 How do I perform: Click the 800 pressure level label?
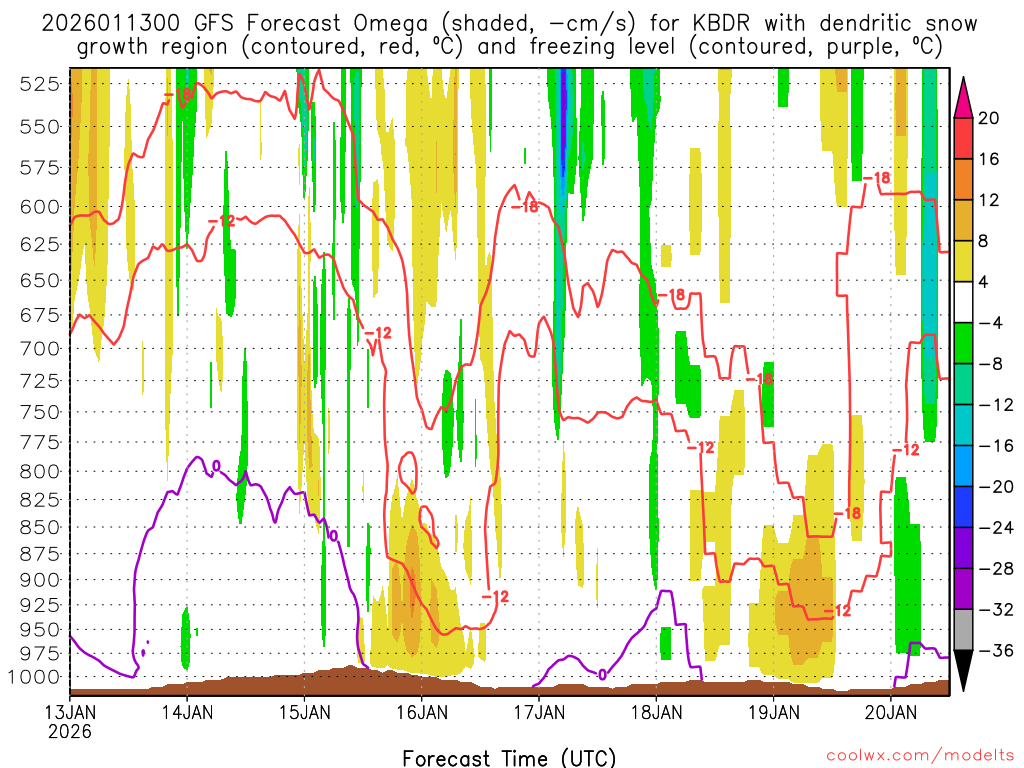39,471
